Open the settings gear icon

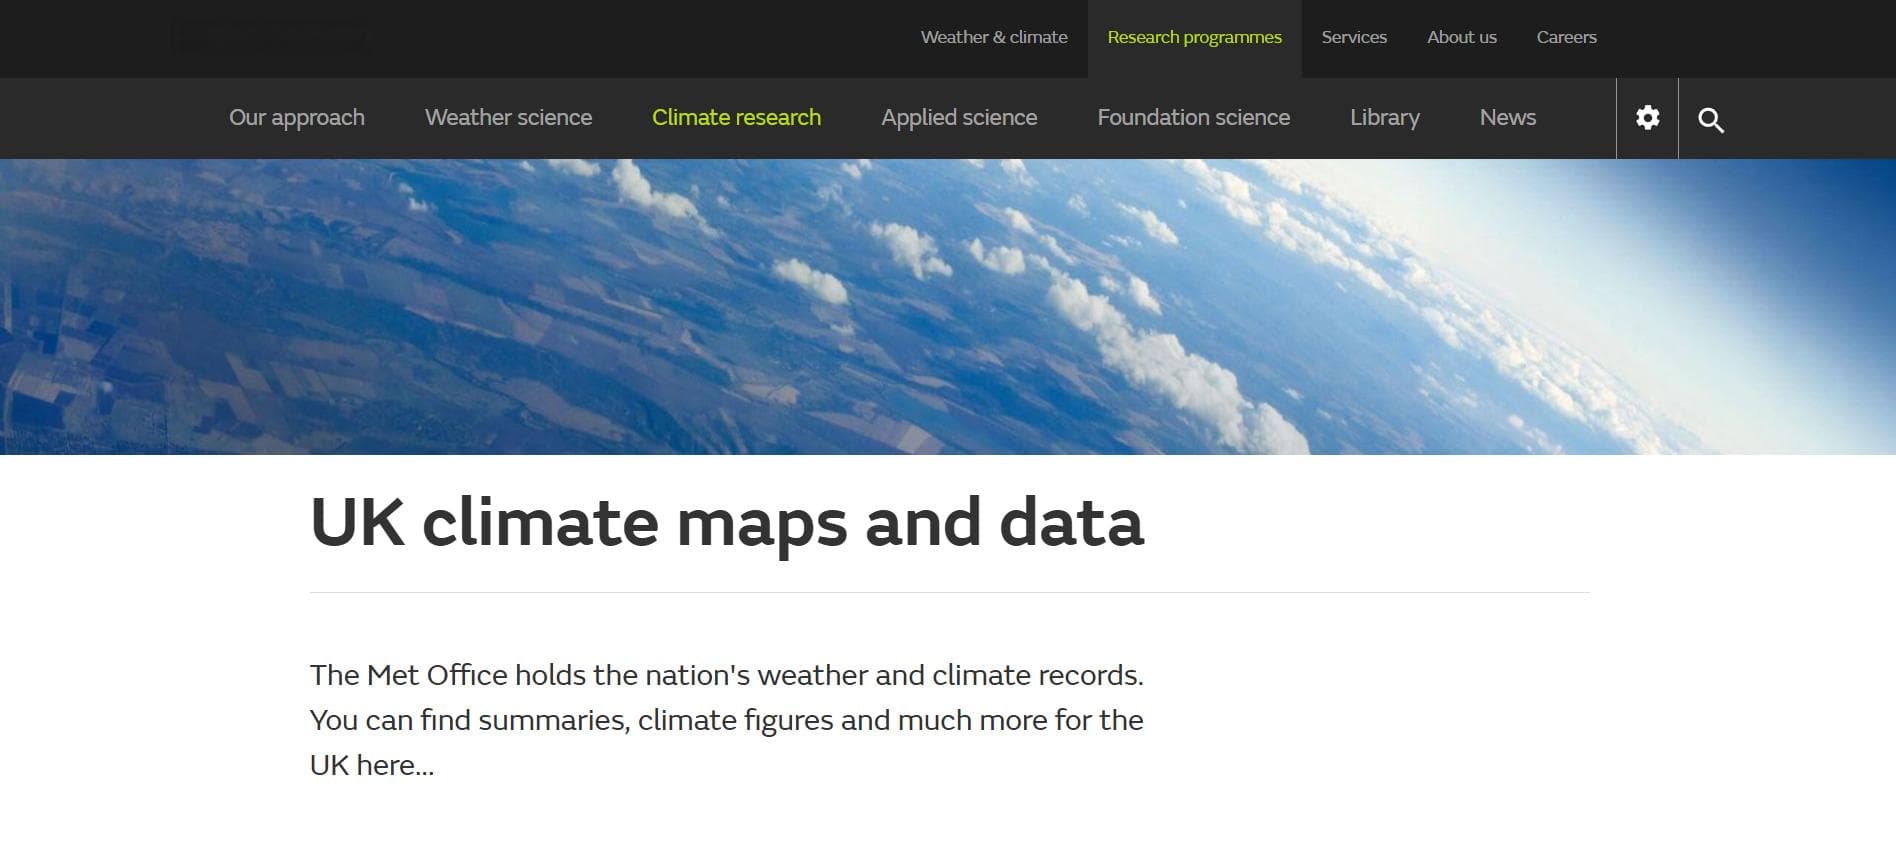pos(1647,118)
